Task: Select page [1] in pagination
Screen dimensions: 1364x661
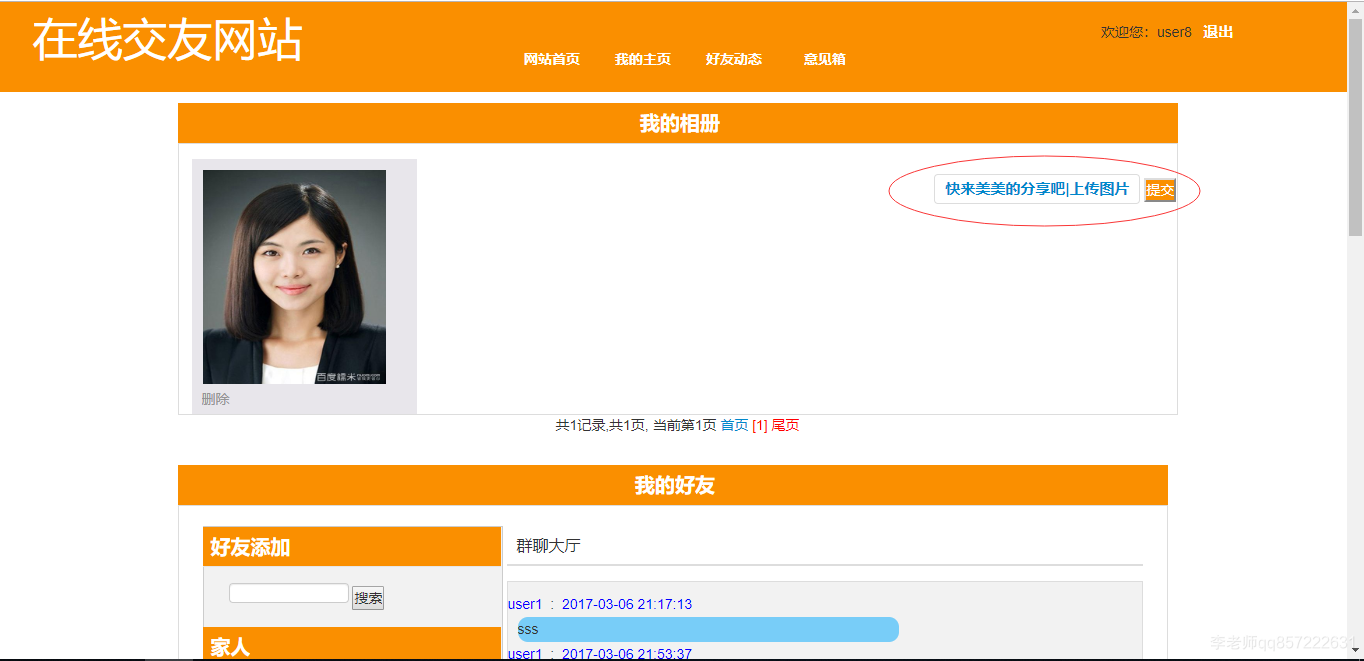Action: tap(760, 424)
